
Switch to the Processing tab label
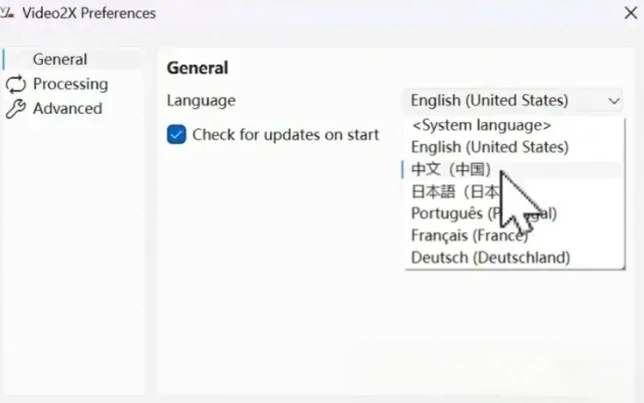[70, 84]
